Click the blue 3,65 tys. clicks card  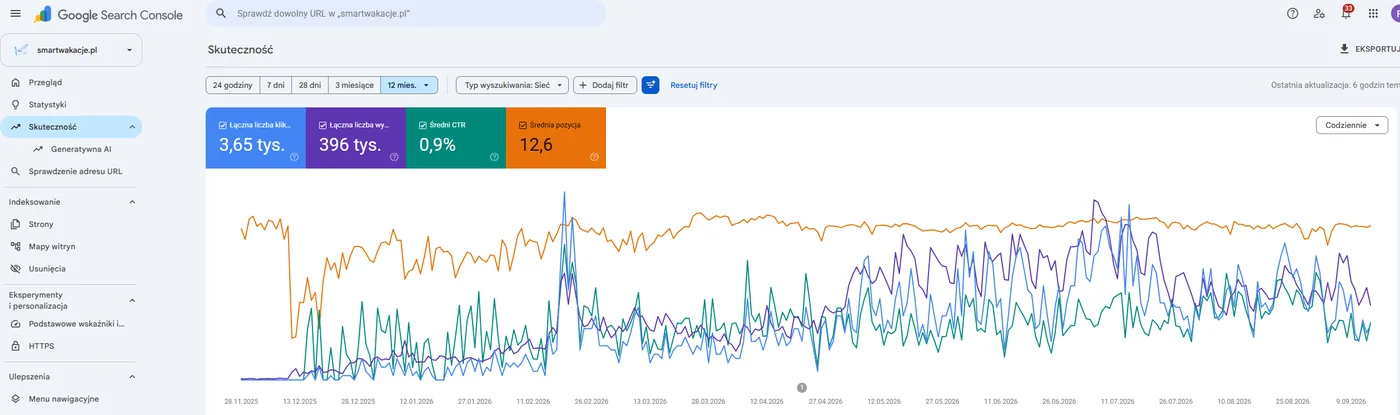(256, 138)
